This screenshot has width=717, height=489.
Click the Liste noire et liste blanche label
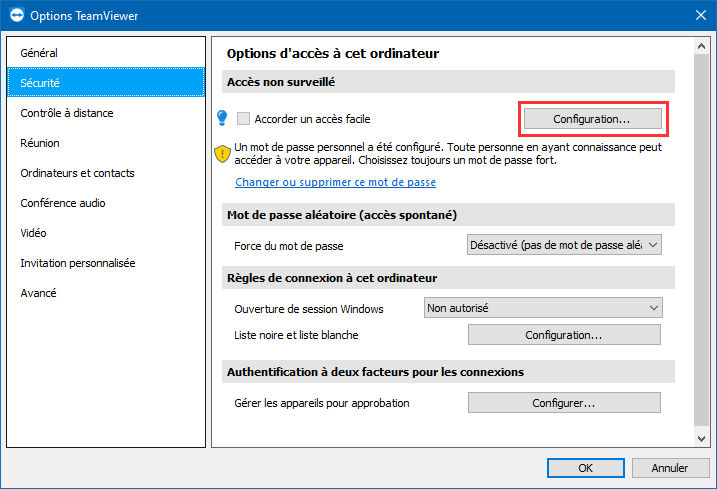(296, 335)
